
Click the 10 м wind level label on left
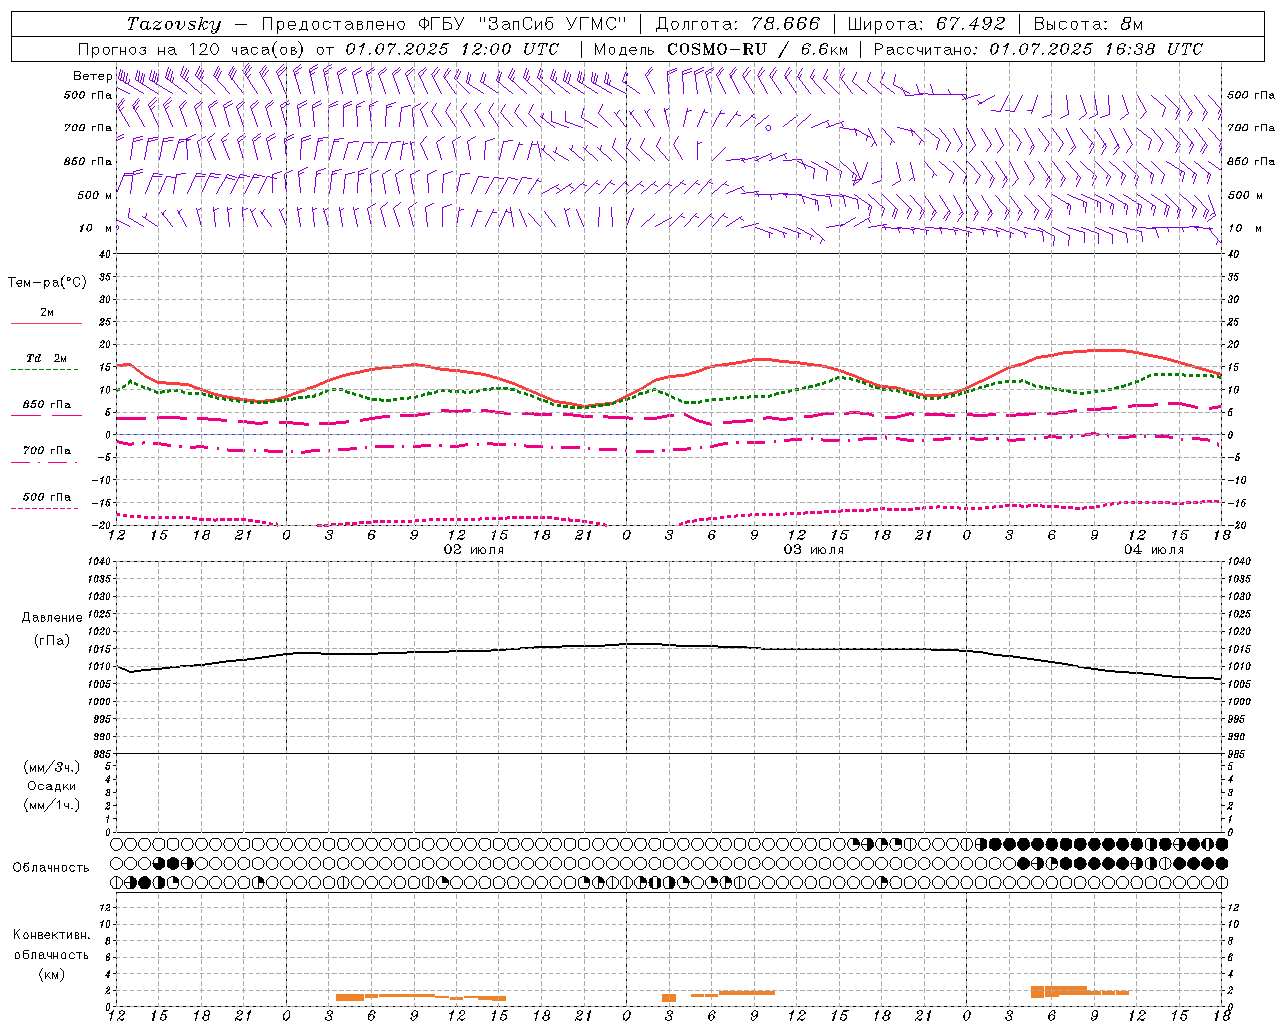pos(96,228)
